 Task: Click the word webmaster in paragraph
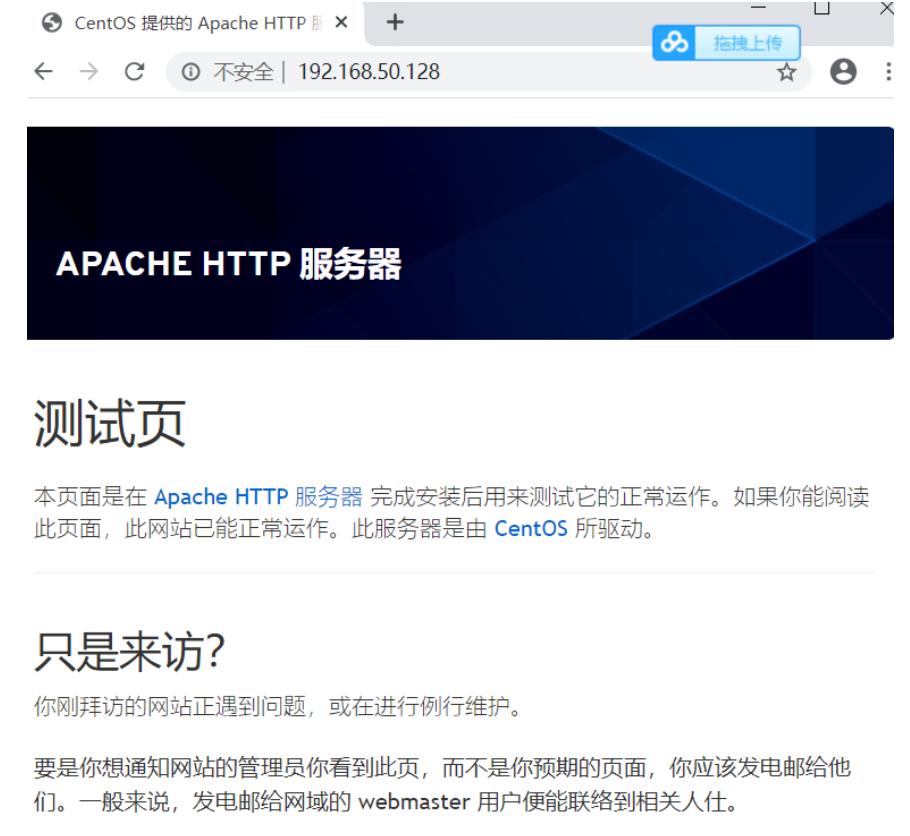click(x=414, y=802)
